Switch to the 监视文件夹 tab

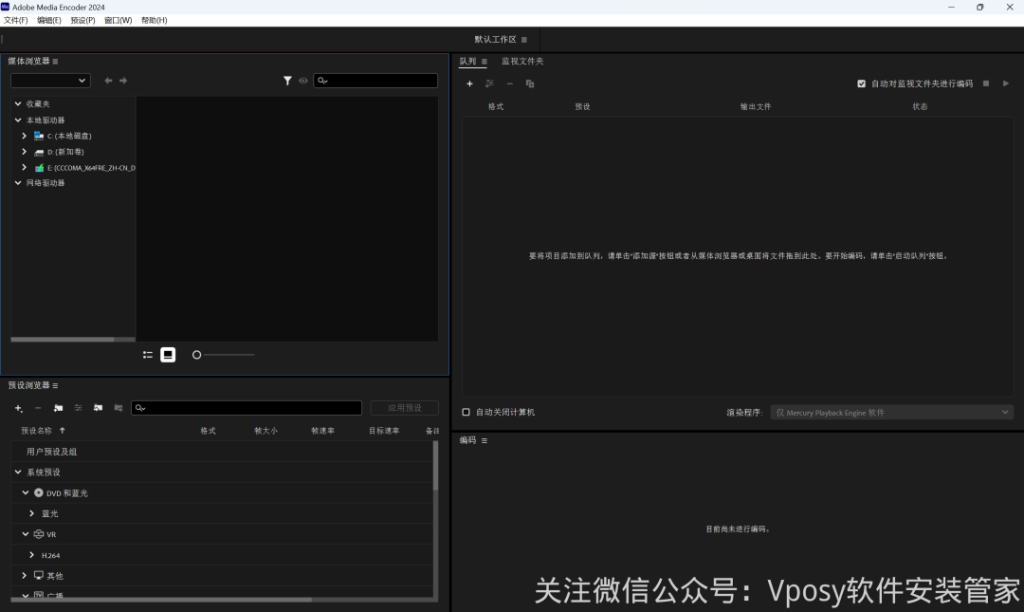pos(522,61)
